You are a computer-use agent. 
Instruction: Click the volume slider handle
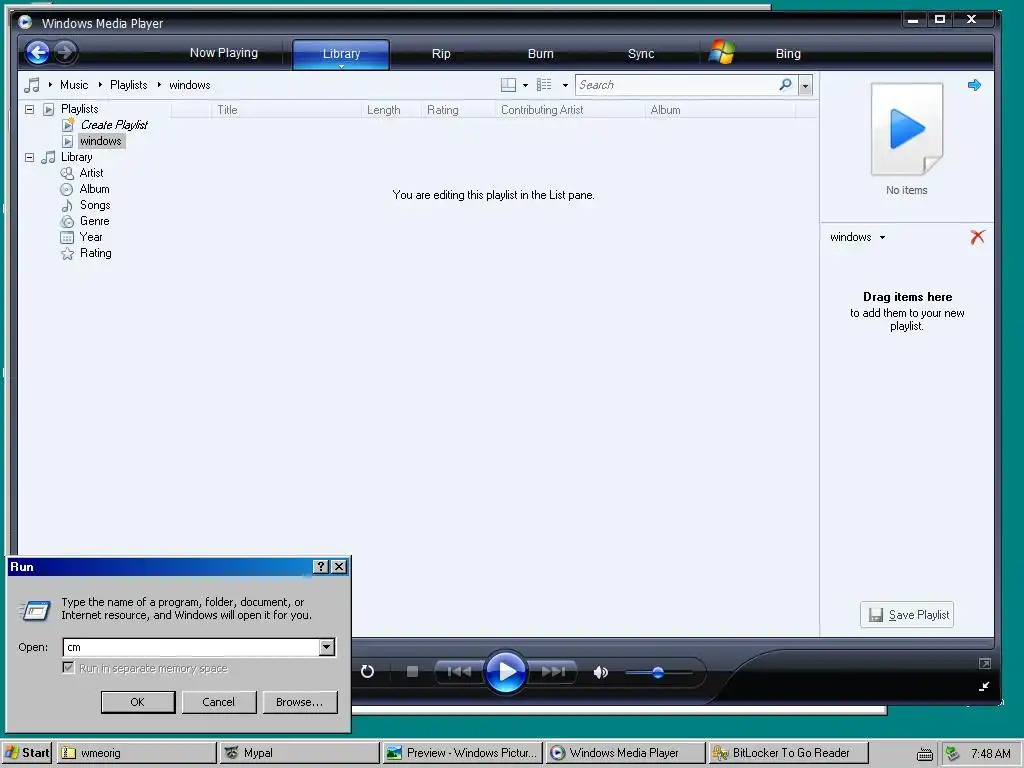click(658, 672)
